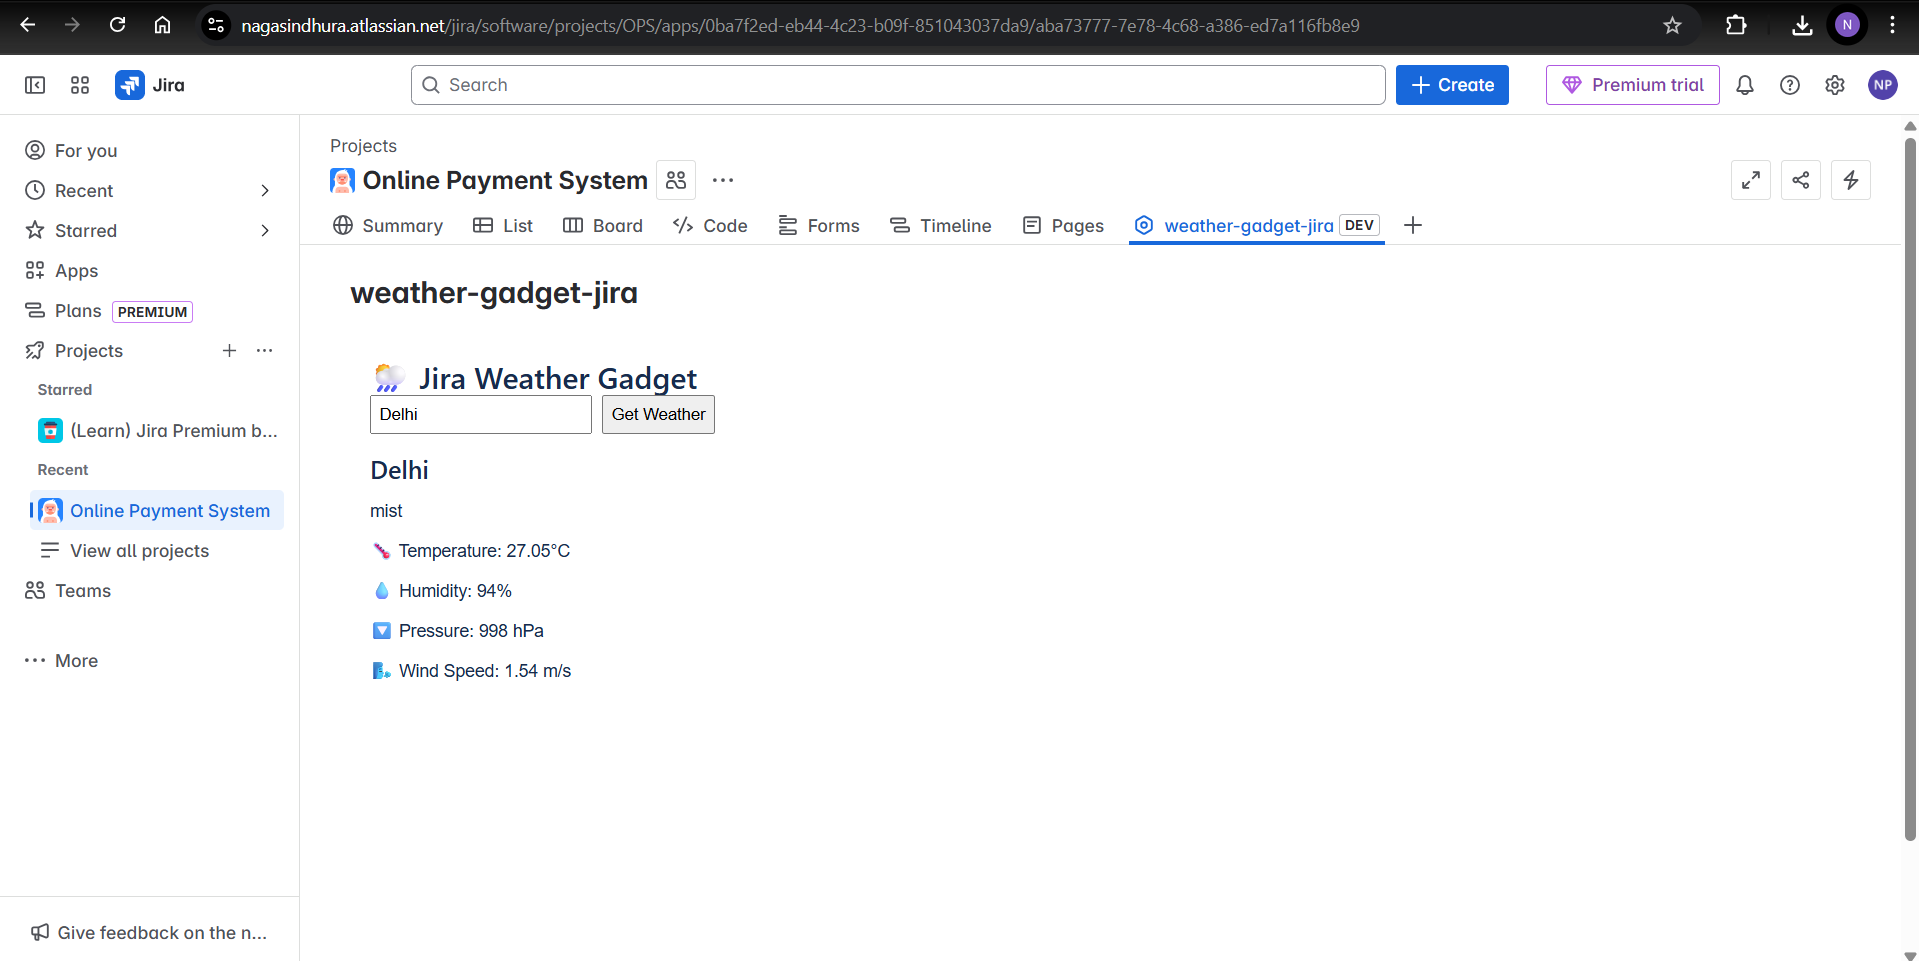Click Give feedback on the new navigation
This screenshot has height=961, width=1919.
[150, 932]
